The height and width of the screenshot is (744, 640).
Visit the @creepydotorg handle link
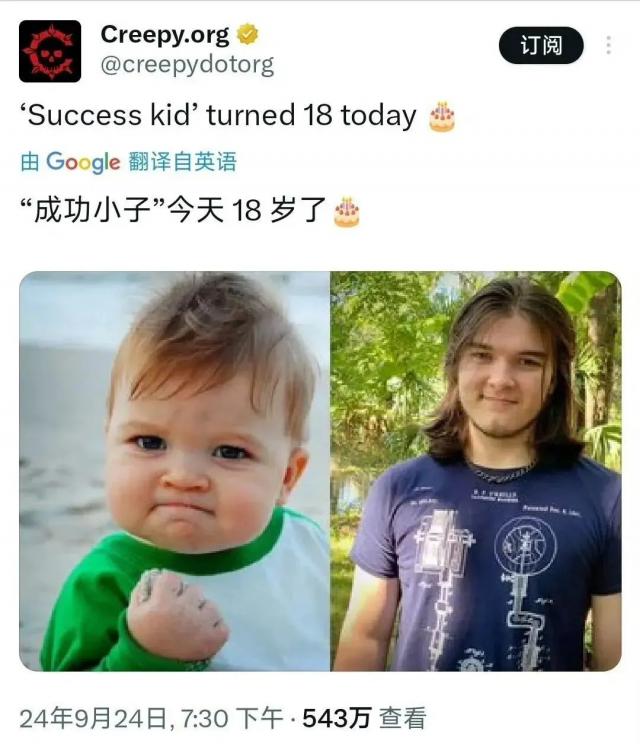(187, 65)
